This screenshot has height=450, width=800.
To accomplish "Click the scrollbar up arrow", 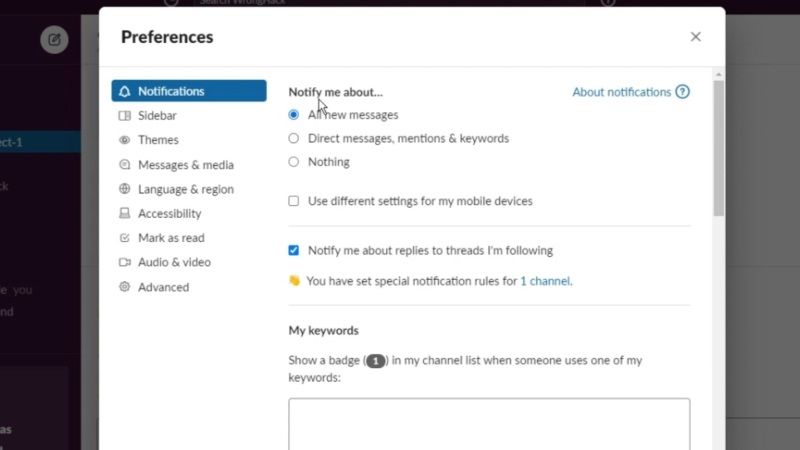I will 718,74.
